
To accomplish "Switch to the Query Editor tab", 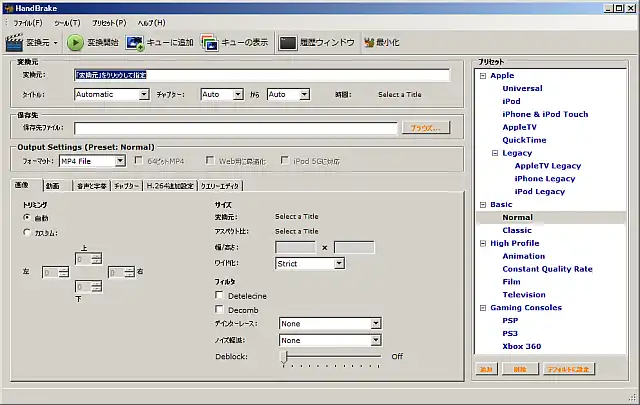I will pyautogui.click(x=220, y=186).
